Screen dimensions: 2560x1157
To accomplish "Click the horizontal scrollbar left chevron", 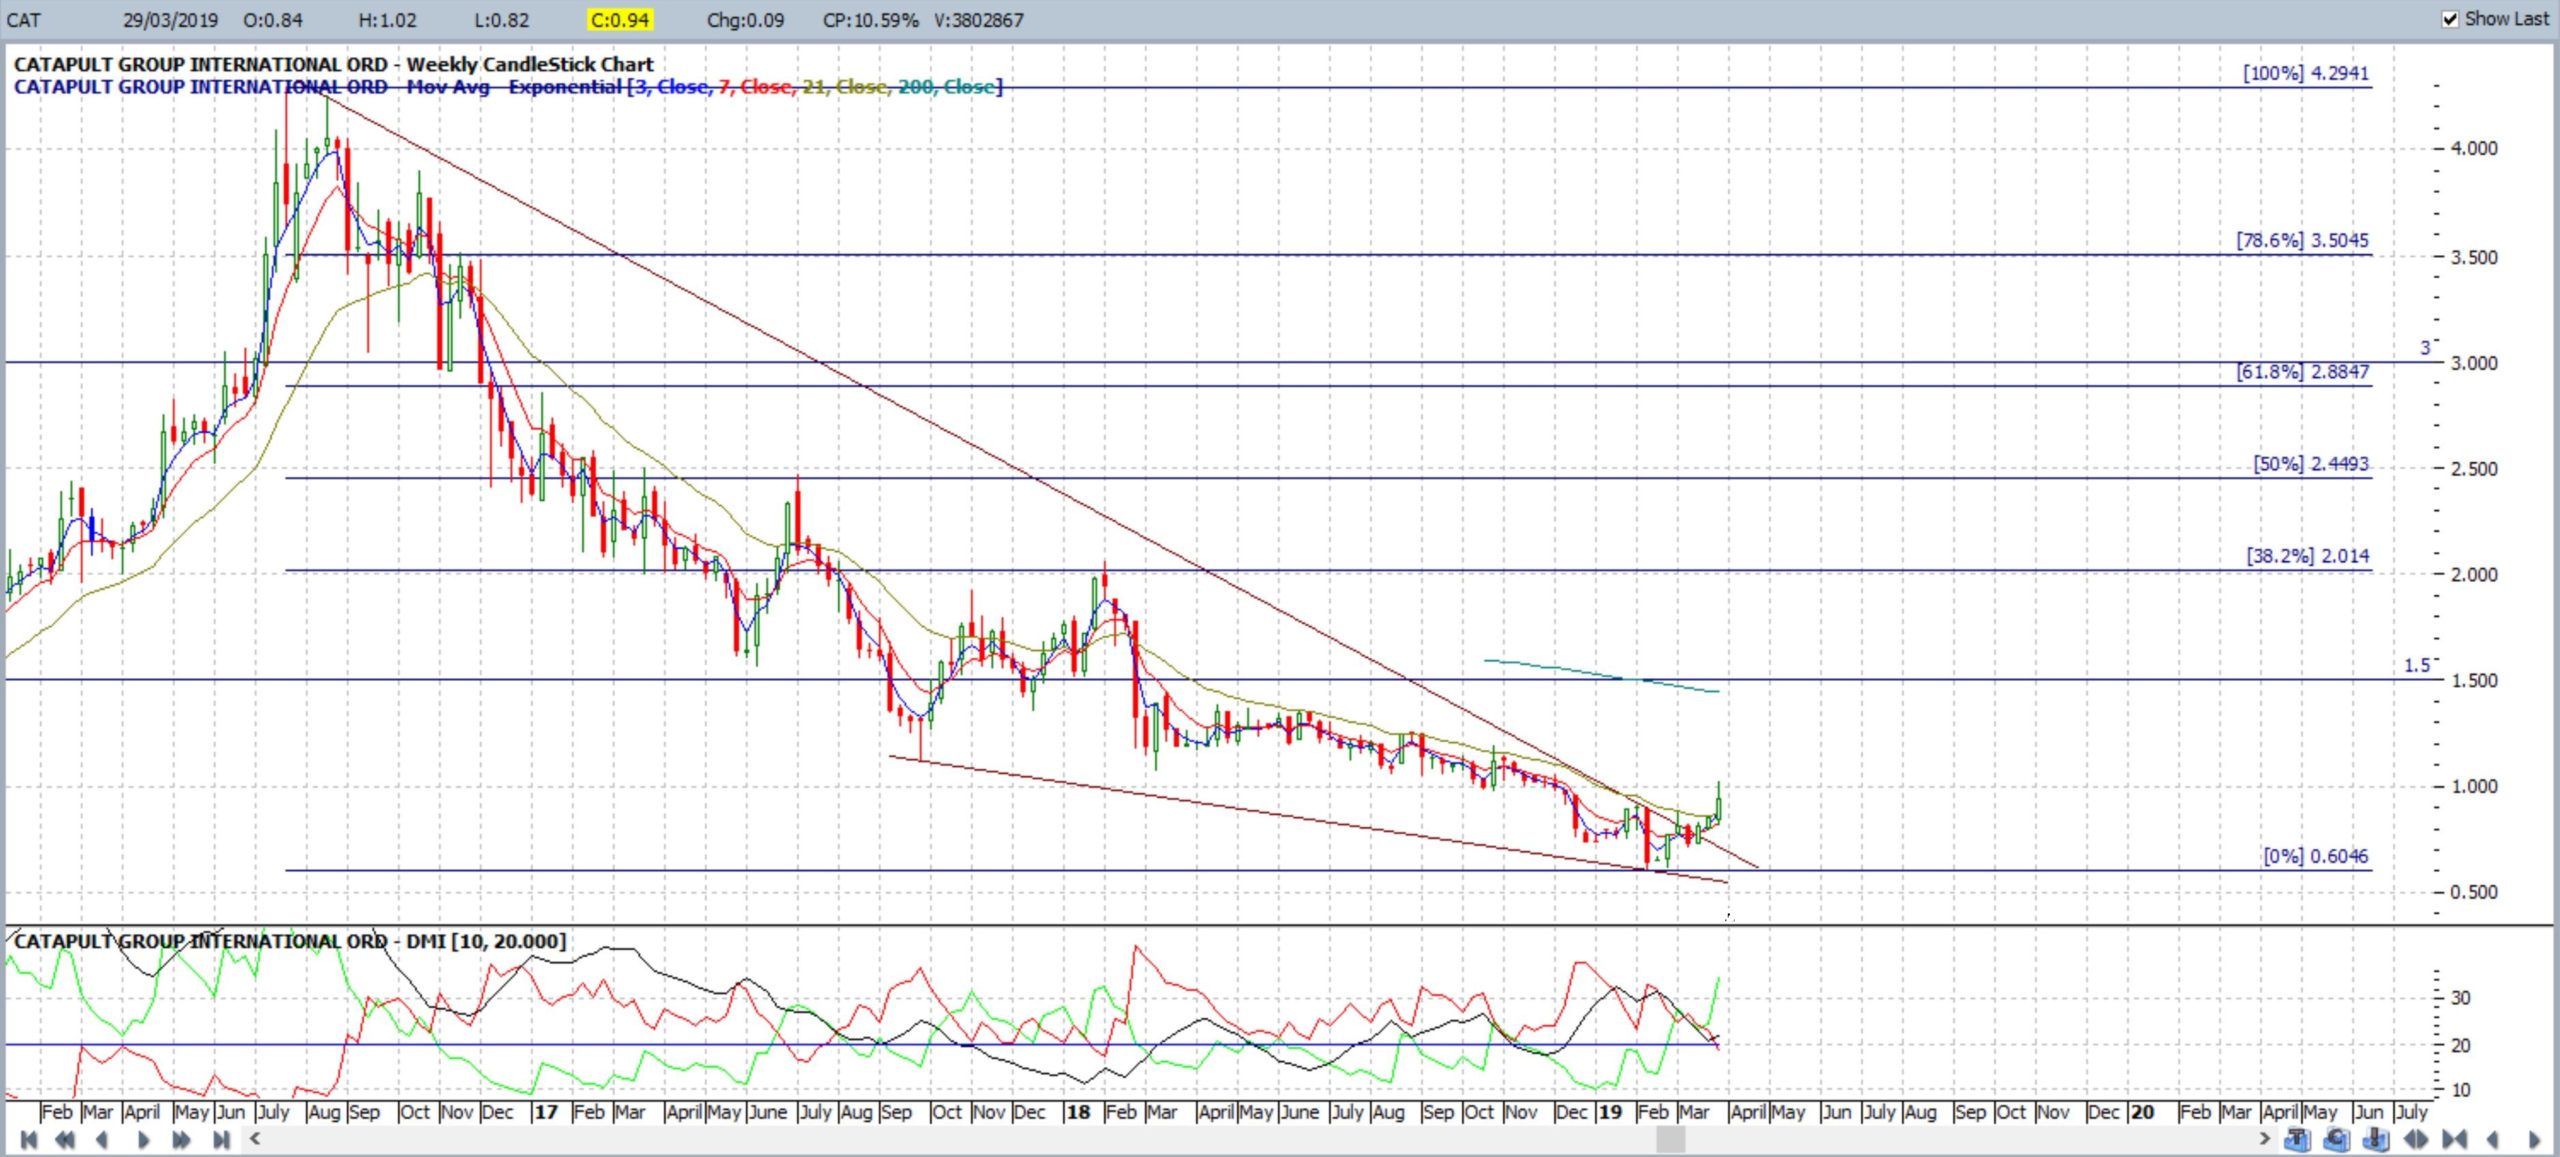I will point(256,1138).
